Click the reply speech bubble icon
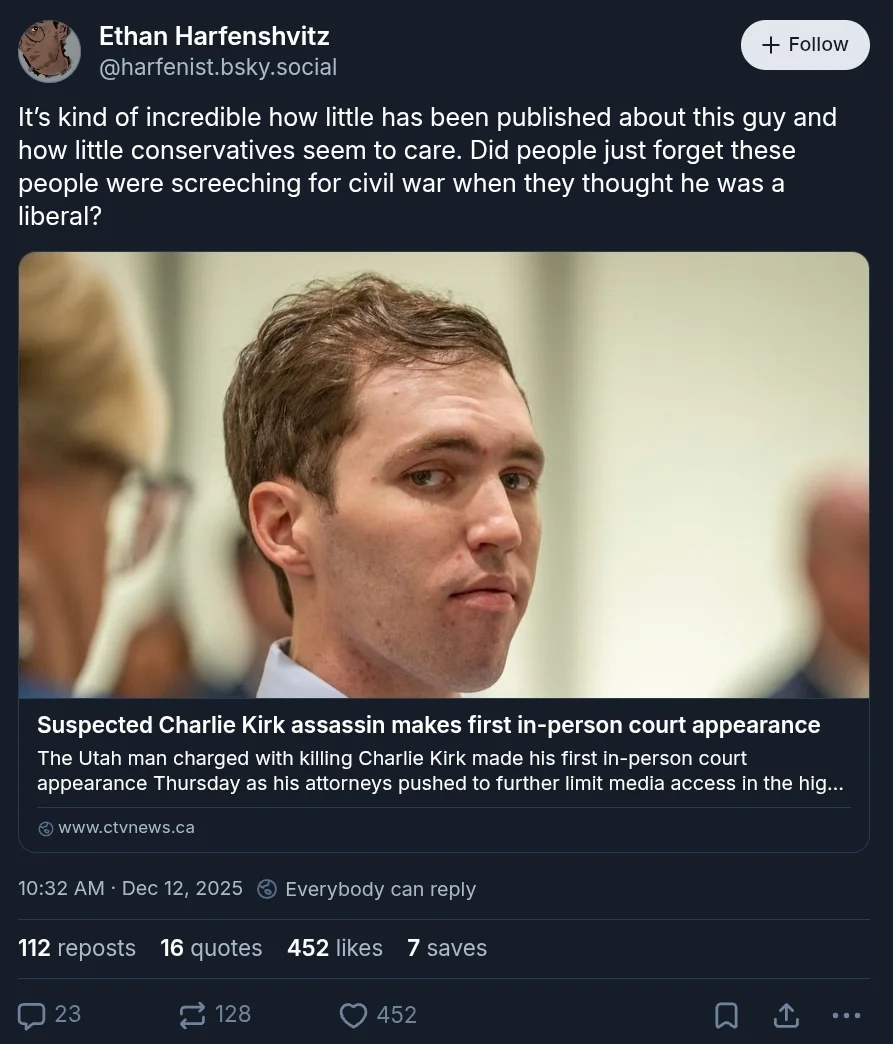The image size is (893, 1044). (33, 1015)
